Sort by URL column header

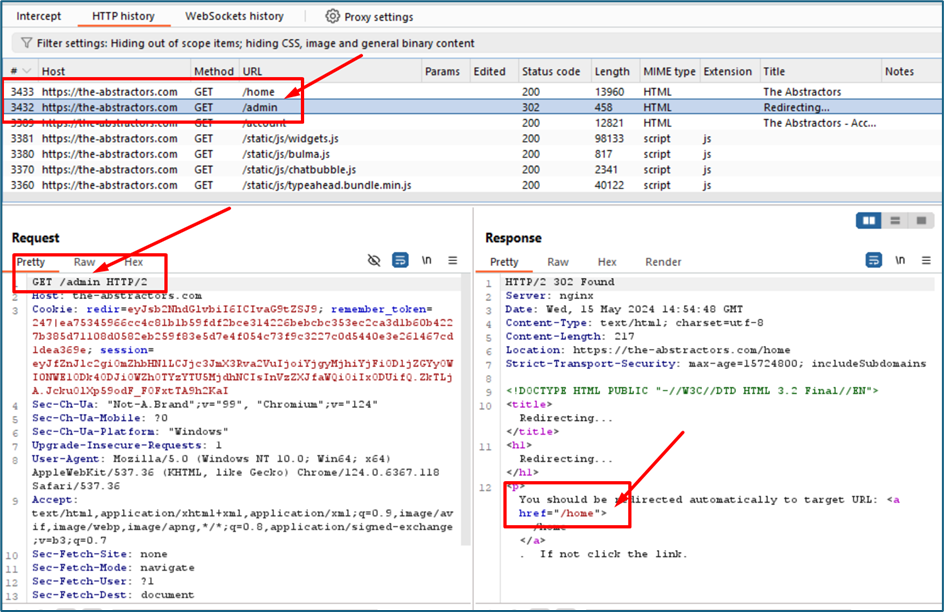coord(330,71)
